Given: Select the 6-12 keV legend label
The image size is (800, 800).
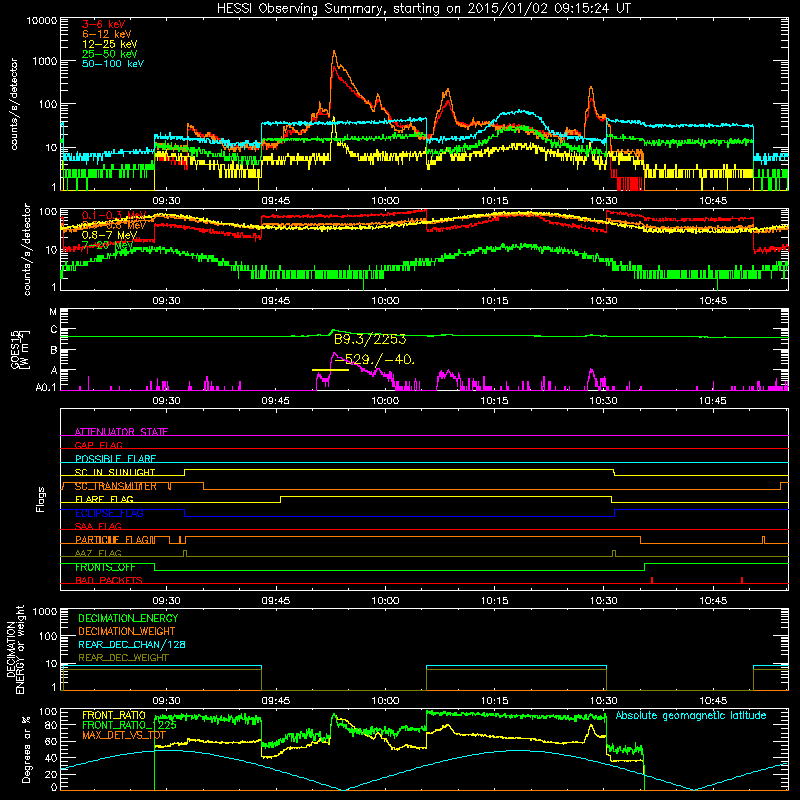Looking at the screenshot, I should (107, 34).
